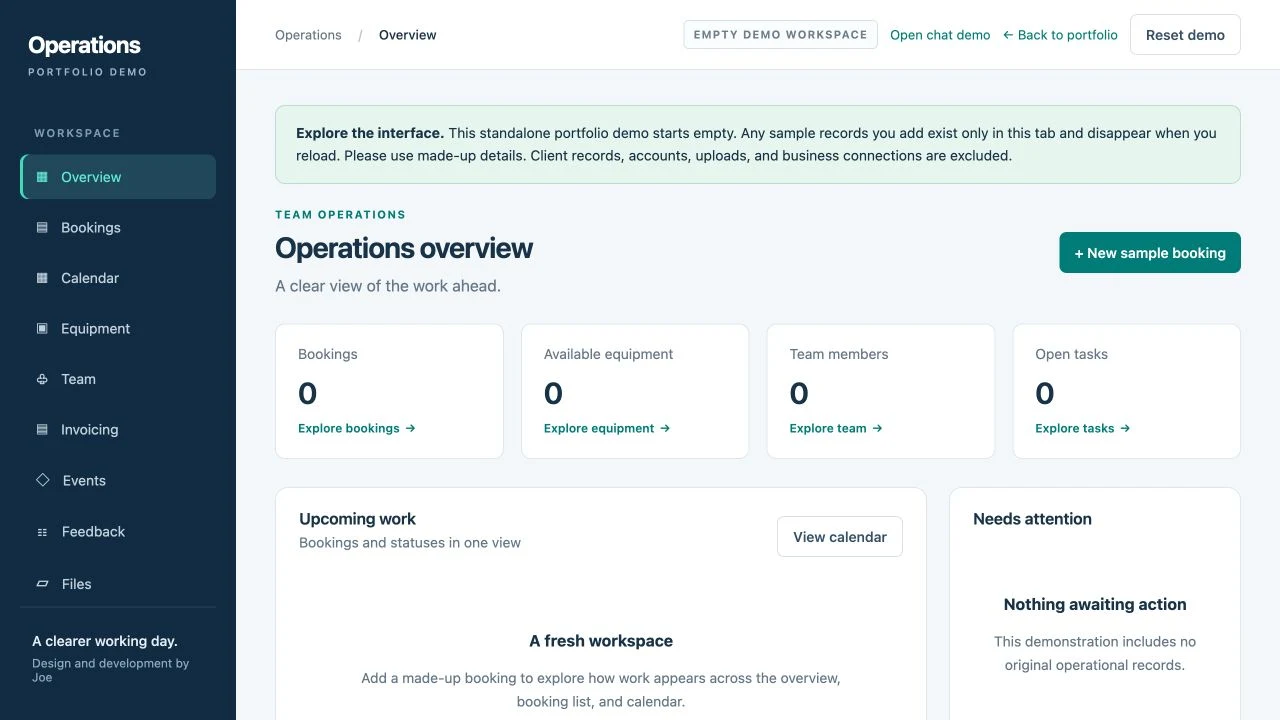Click the Team icon in sidebar

click(42, 379)
